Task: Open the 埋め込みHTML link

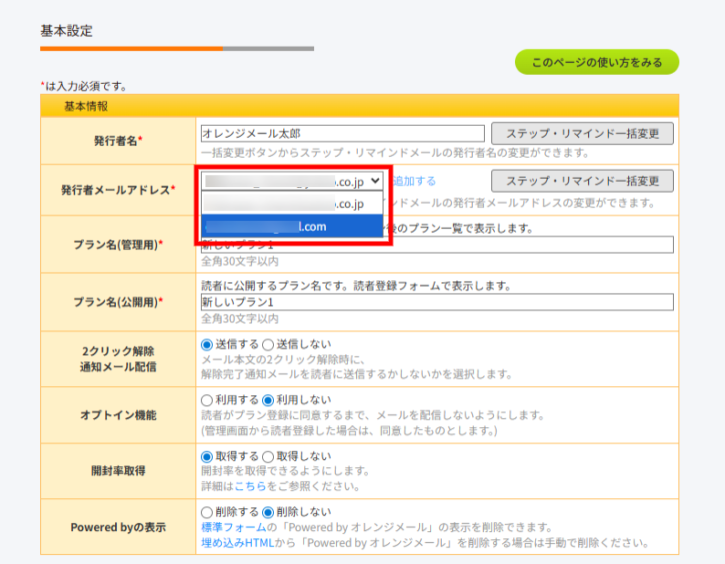Action: coord(236,542)
